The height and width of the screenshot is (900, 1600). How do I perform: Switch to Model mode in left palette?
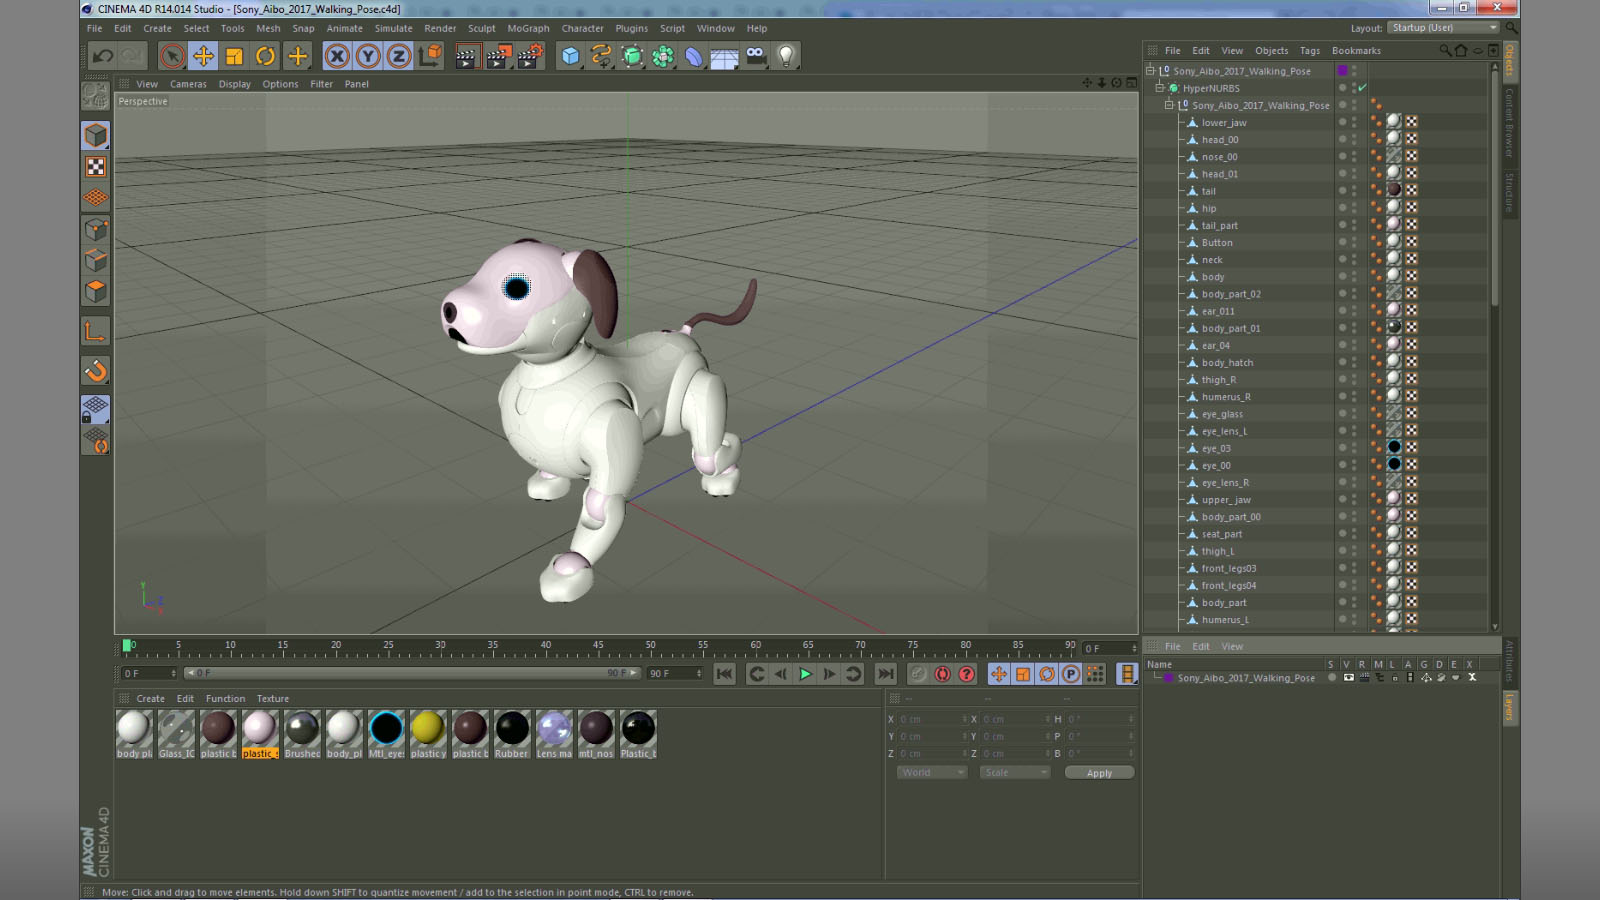pyautogui.click(x=96, y=135)
